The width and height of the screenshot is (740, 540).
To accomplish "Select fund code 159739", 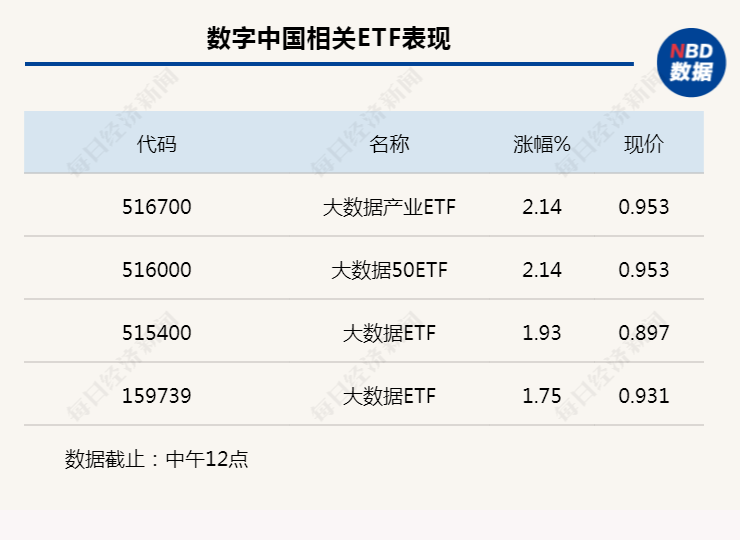I will pos(157,396).
